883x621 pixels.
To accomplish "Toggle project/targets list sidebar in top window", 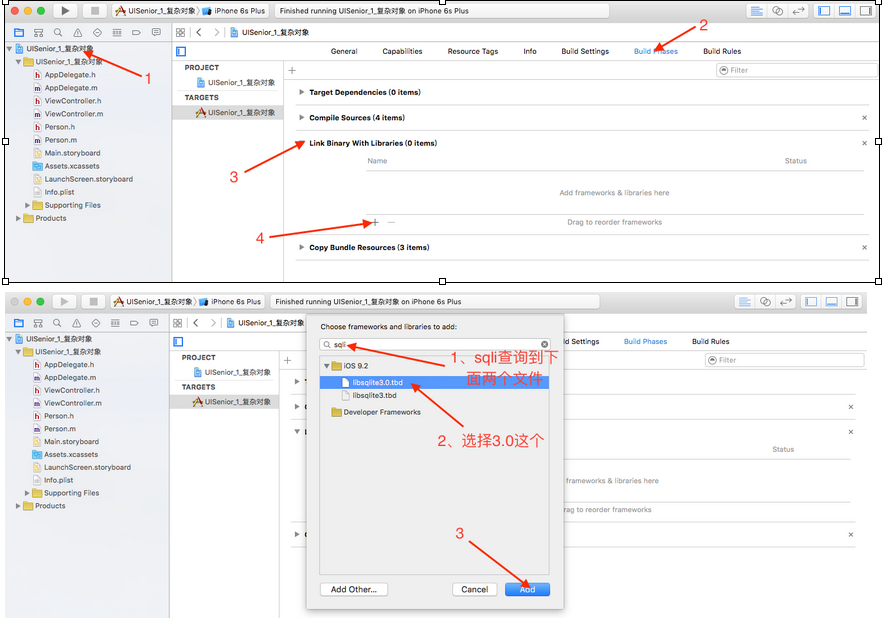I will click(181, 51).
